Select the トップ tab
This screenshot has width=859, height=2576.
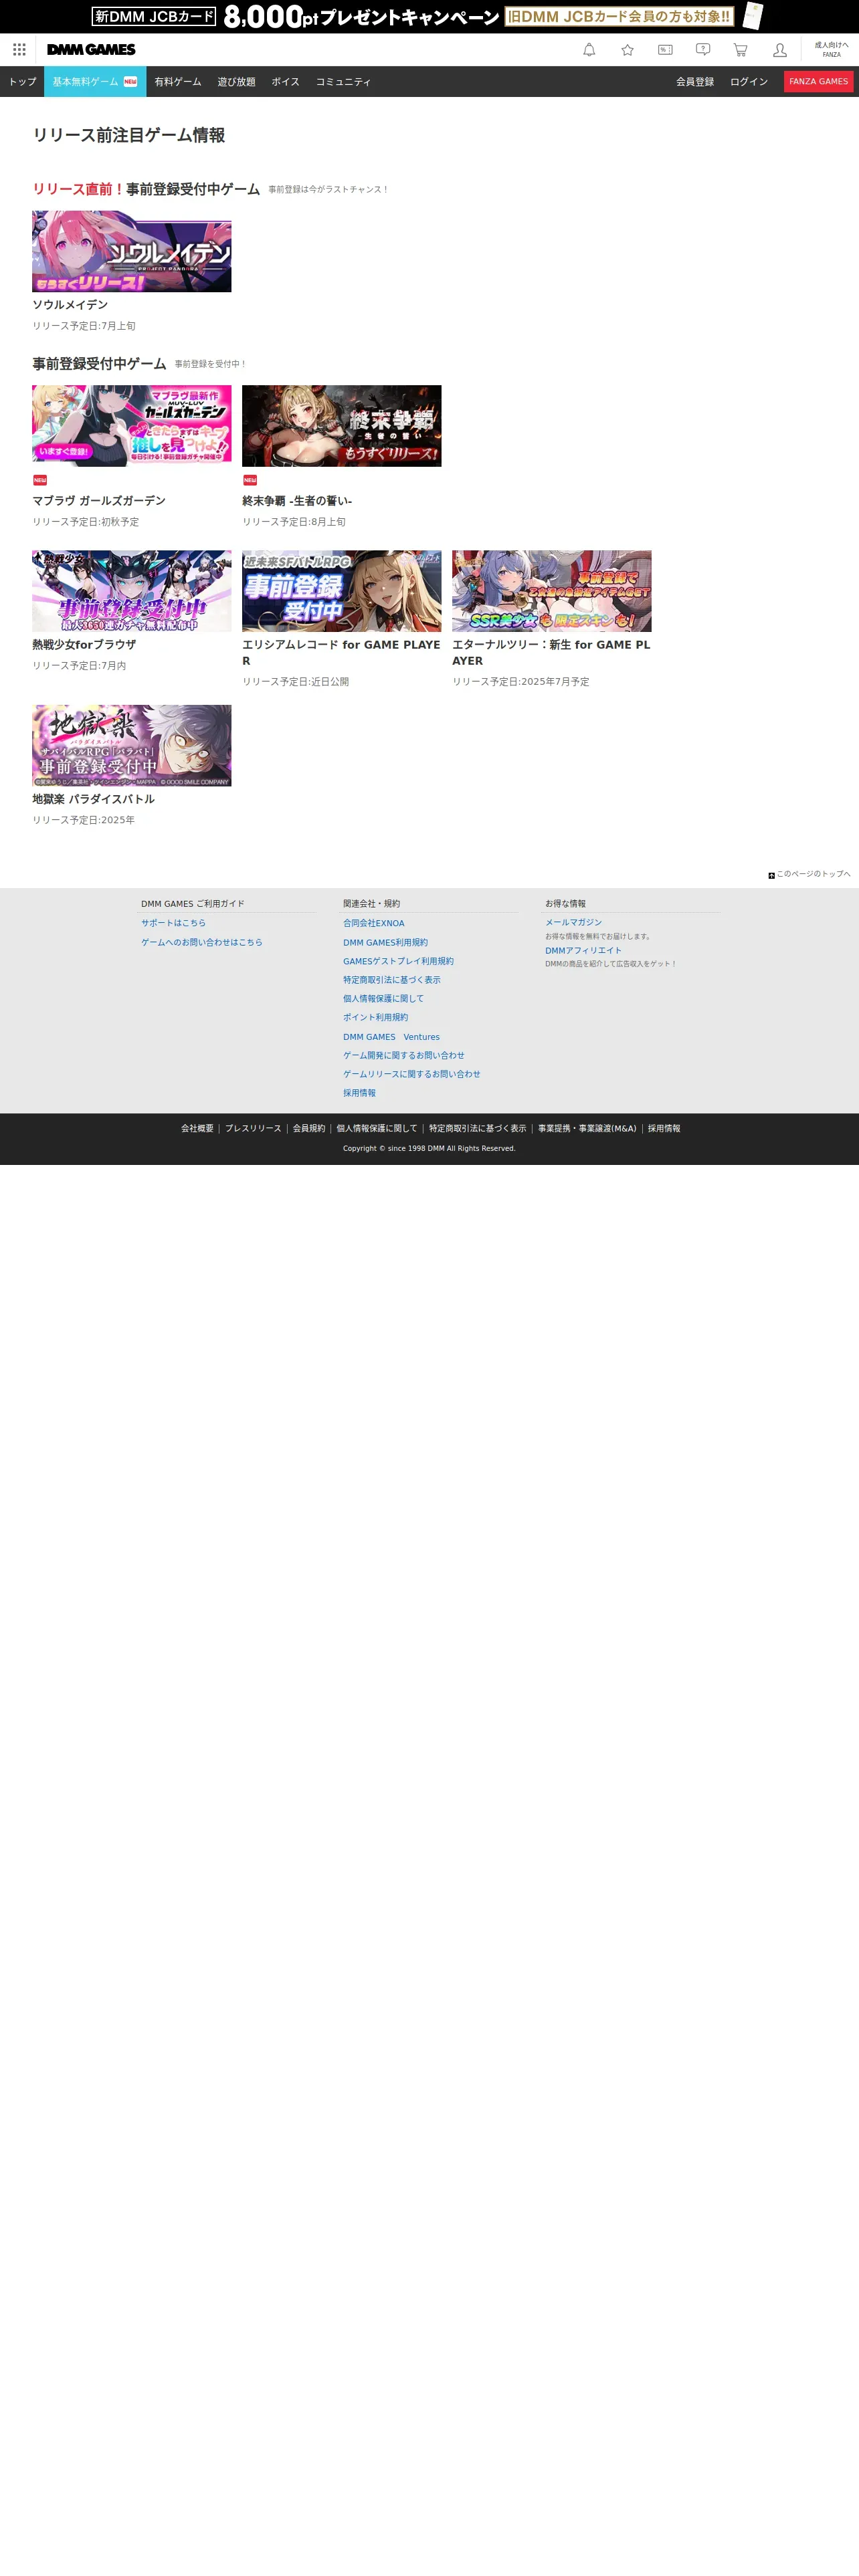(x=22, y=82)
